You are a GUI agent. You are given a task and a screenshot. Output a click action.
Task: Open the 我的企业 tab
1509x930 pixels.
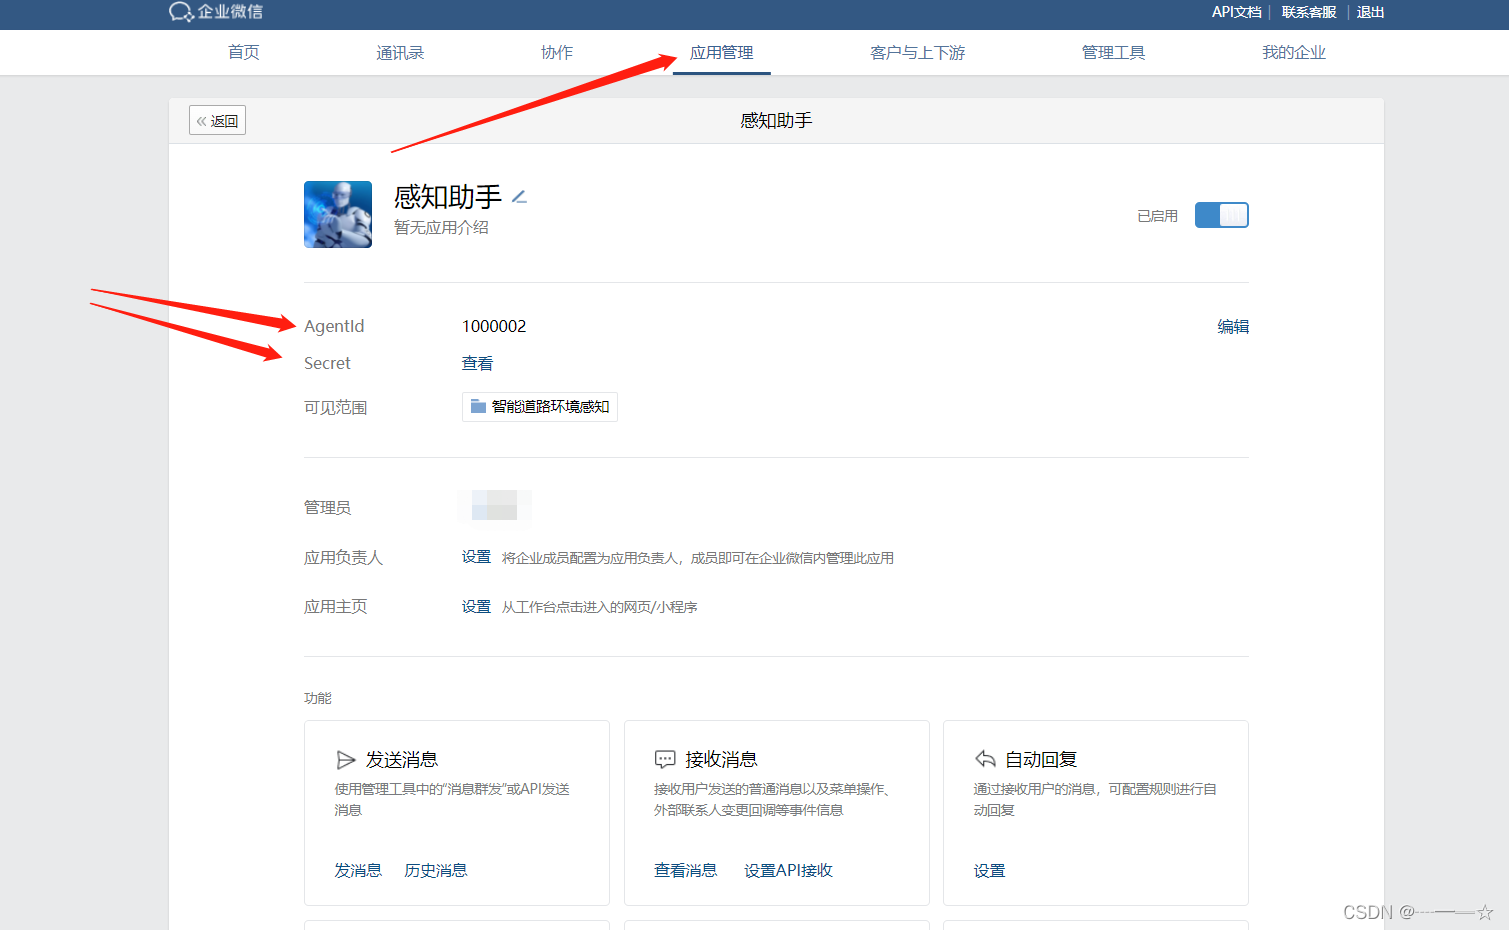[1294, 53]
